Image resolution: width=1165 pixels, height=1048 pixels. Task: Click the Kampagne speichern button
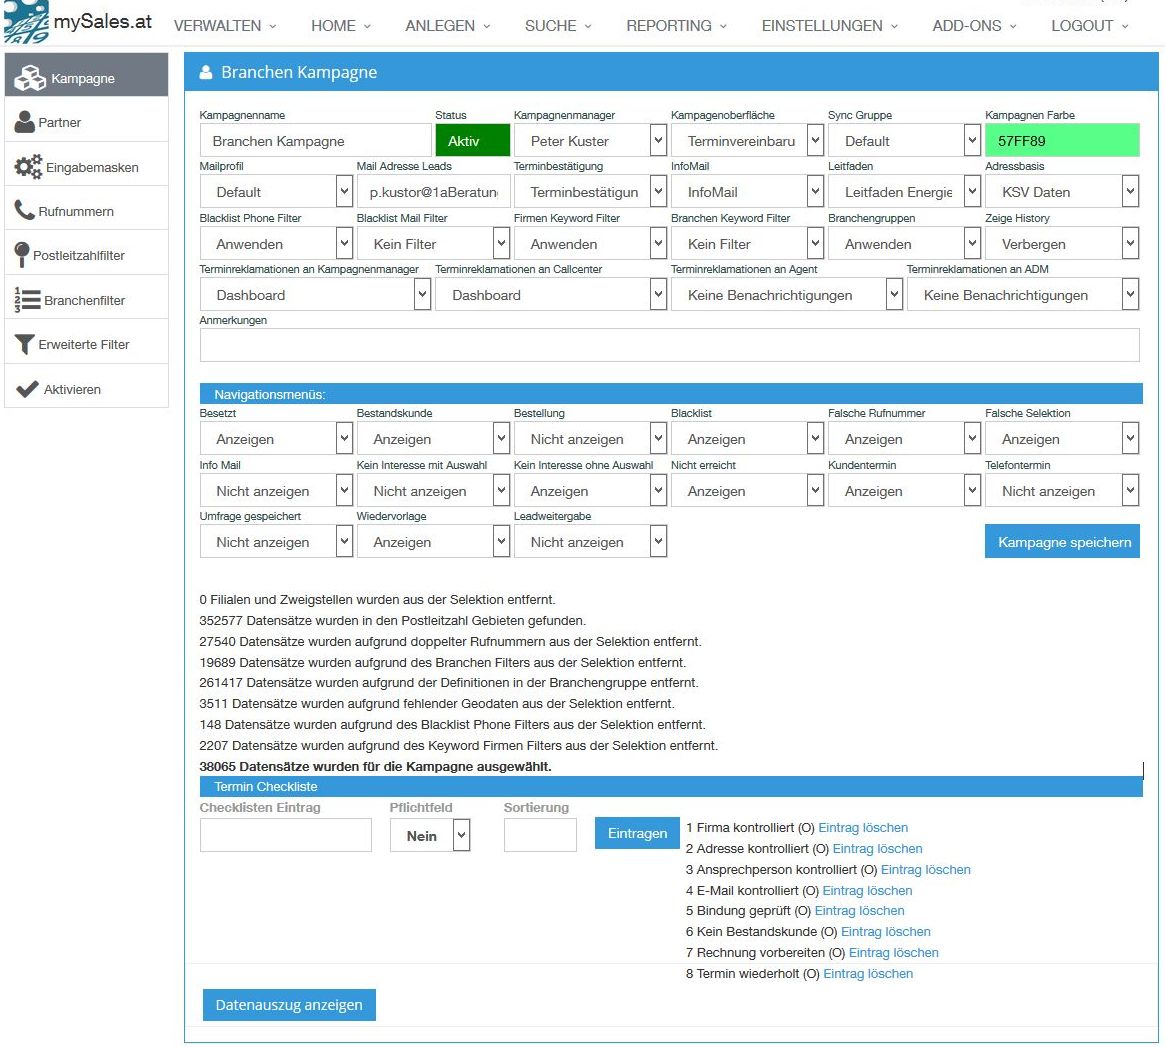click(x=1062, y=542)
